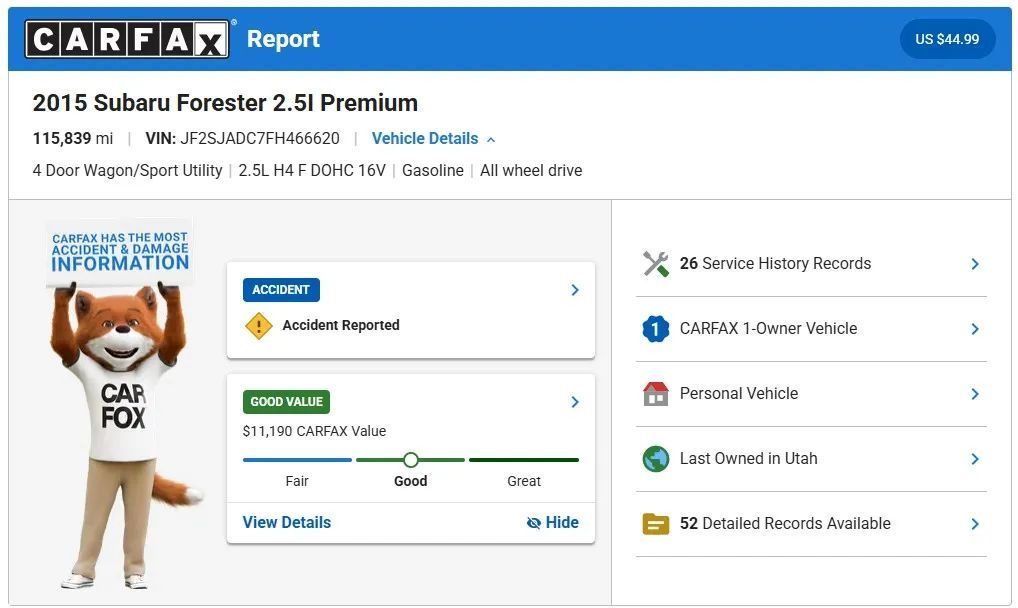The image size is (1018, 608).
Task: Click the value slider handle at Good
Action: [x=410, y=460]
